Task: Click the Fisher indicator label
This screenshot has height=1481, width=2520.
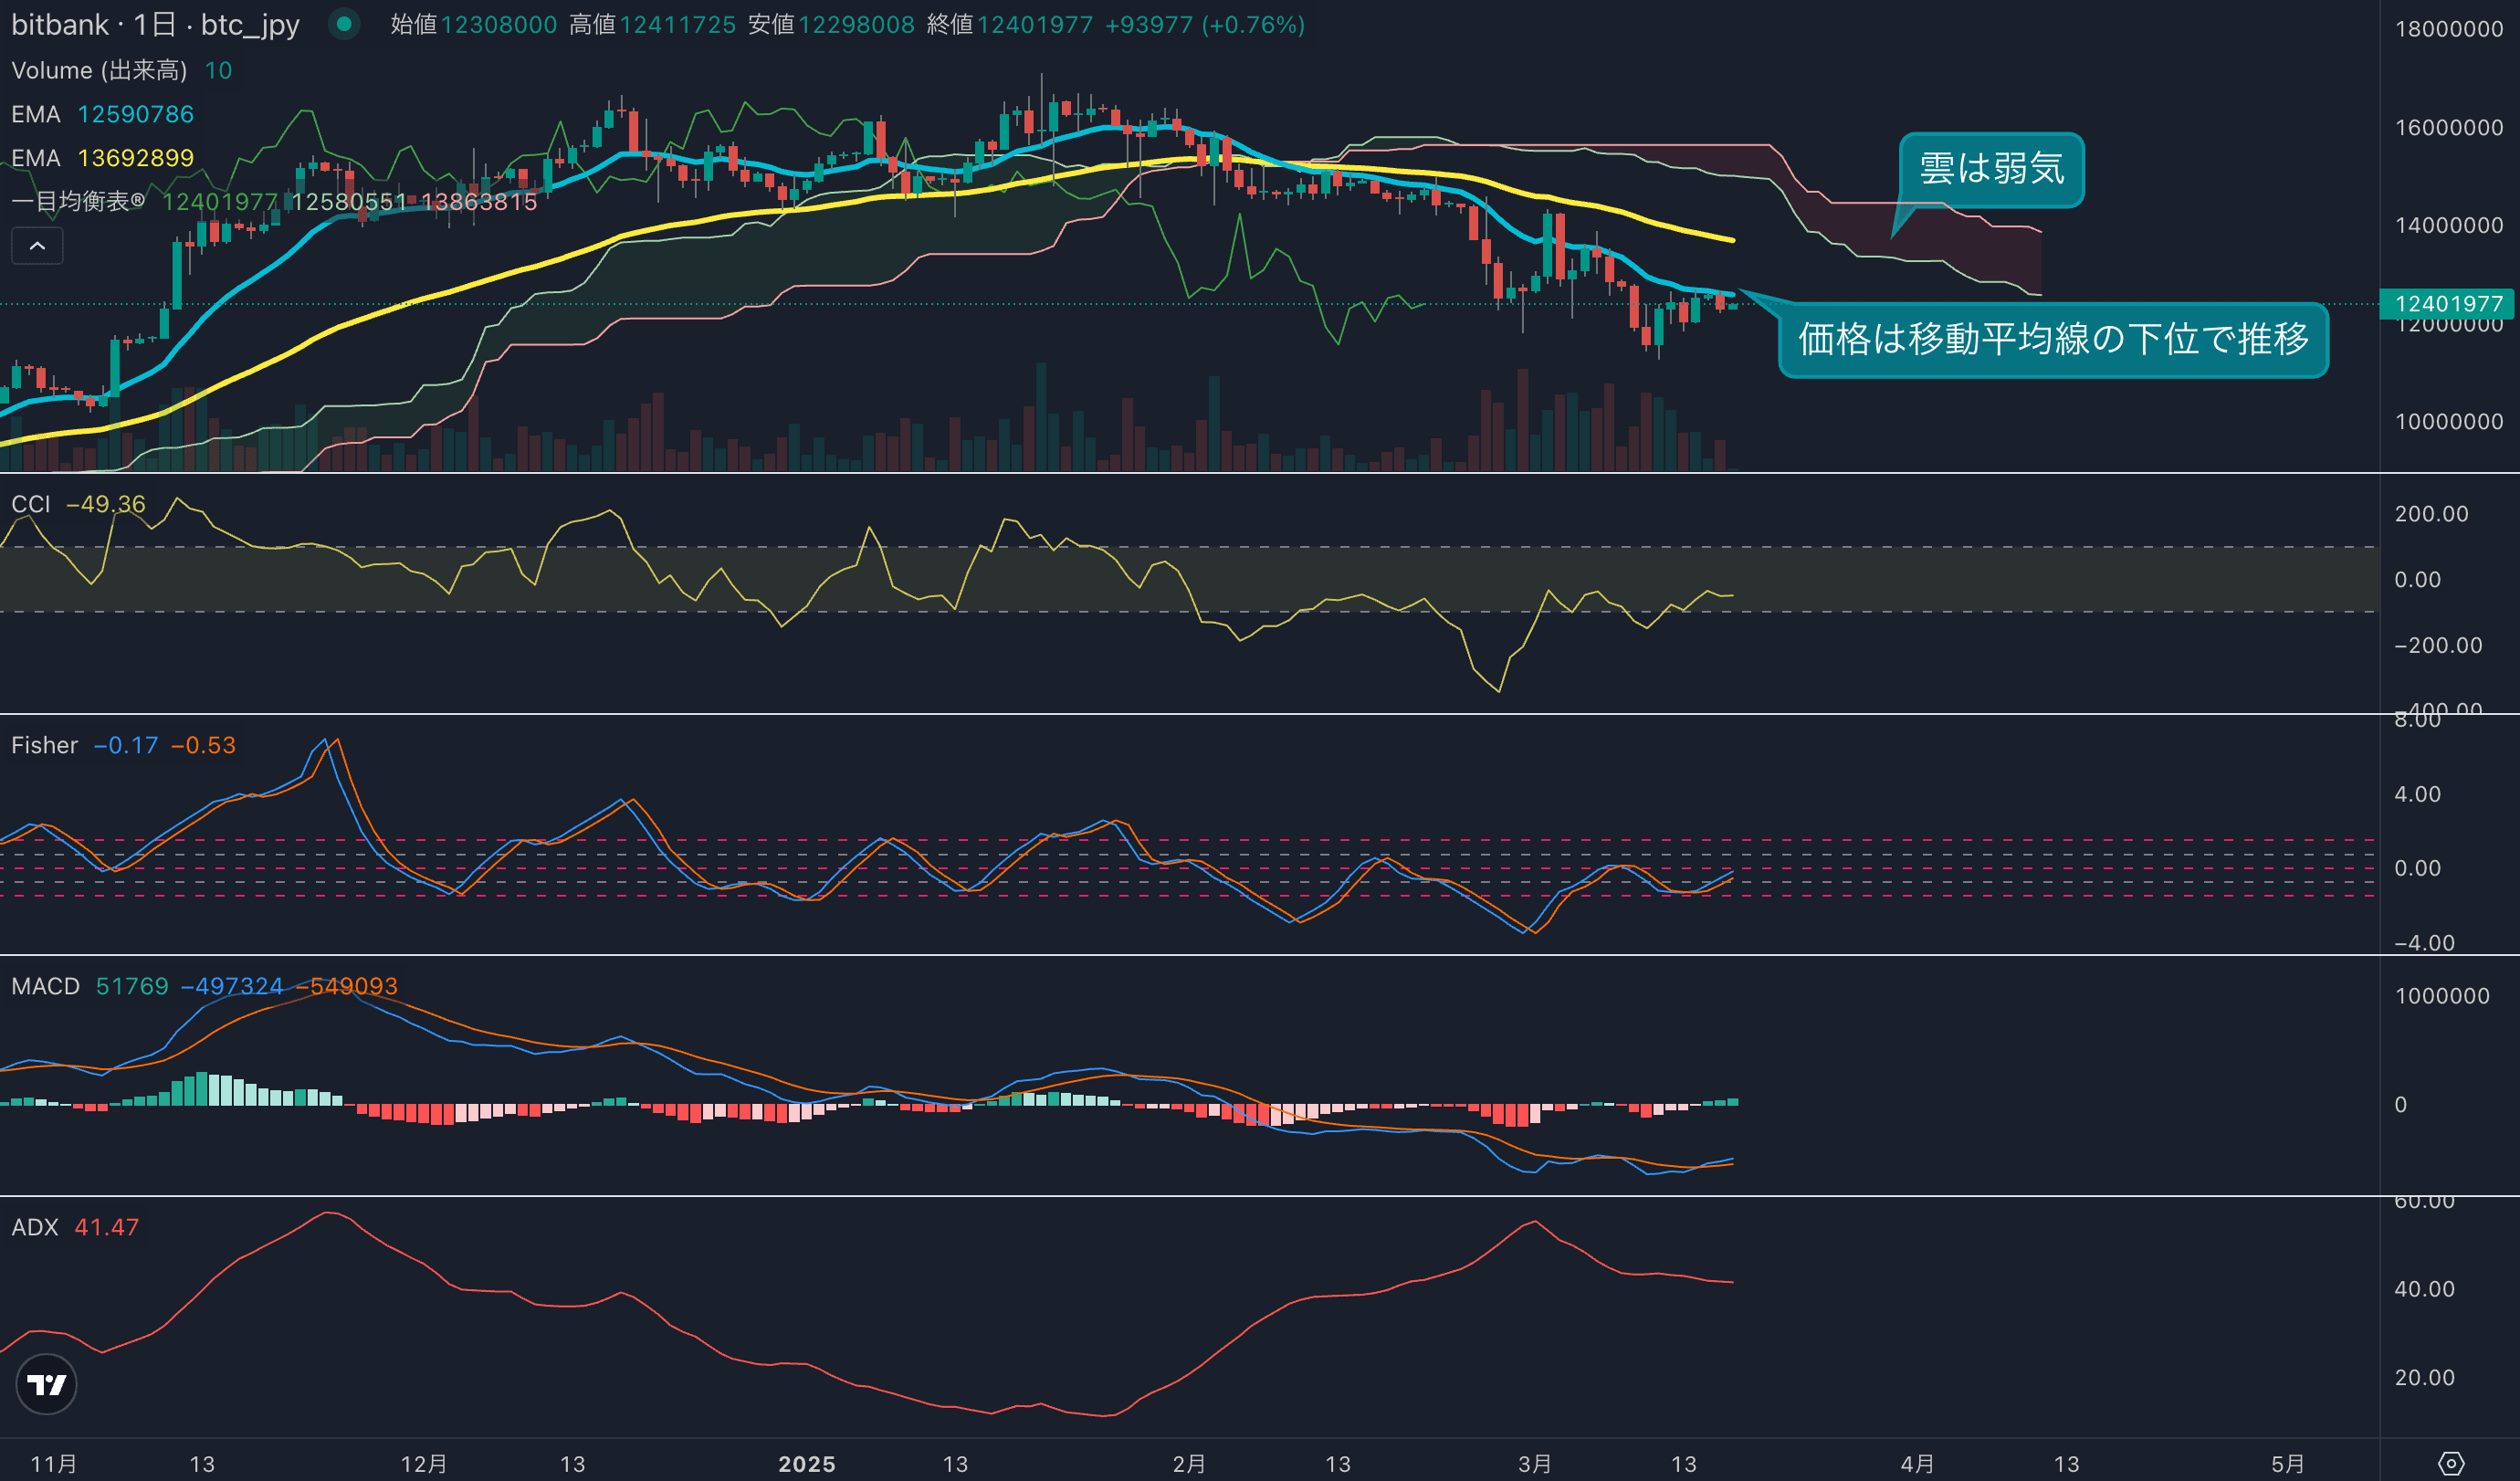Action: pyautogui.click(x=44, y=745)
